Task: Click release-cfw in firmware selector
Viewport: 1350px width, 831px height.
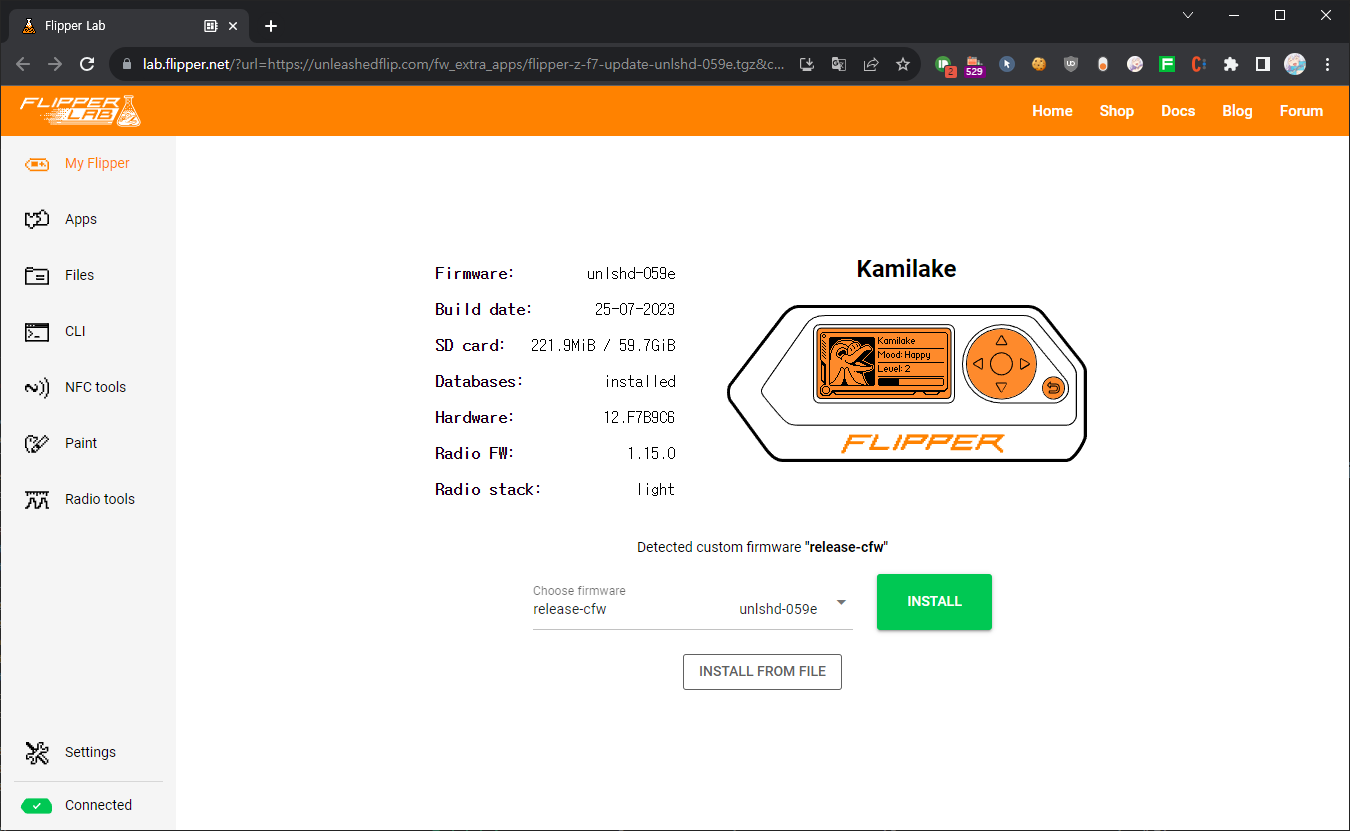Action: [570, 608]
